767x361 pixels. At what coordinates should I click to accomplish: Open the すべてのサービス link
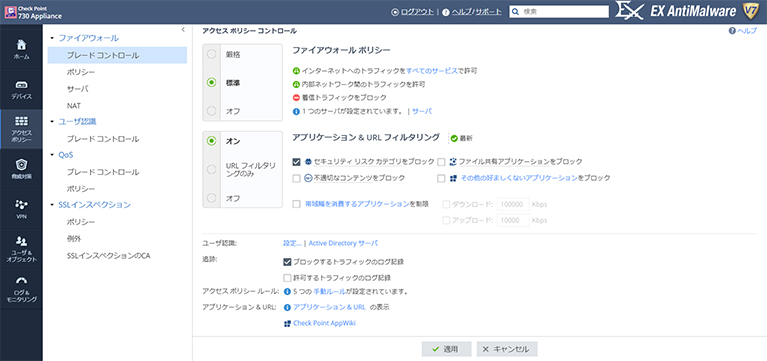[432, 71]
